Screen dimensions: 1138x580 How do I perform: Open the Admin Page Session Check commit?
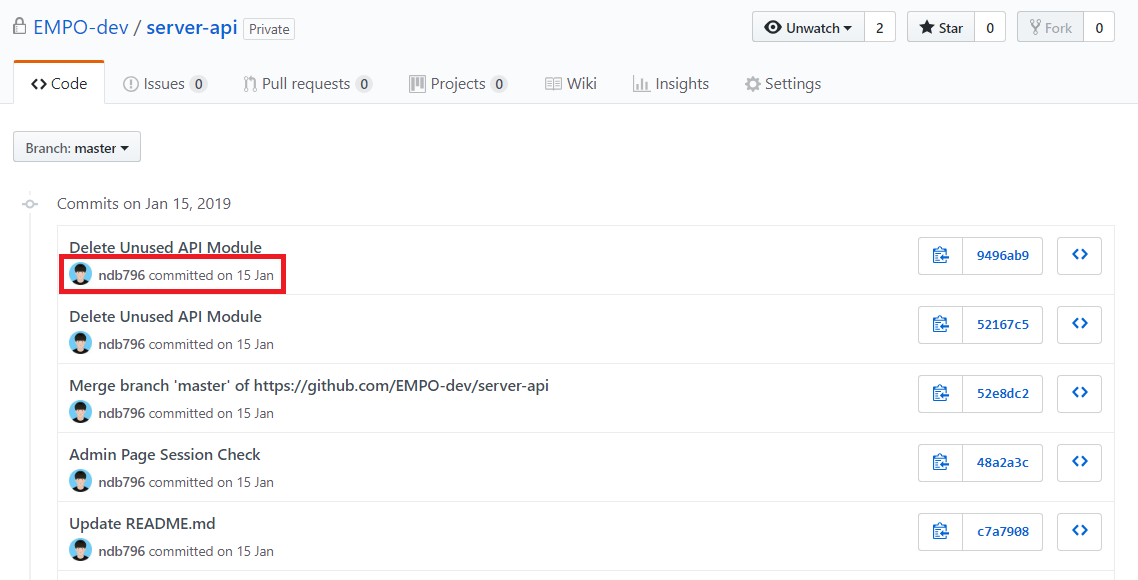tap(165, 454)
